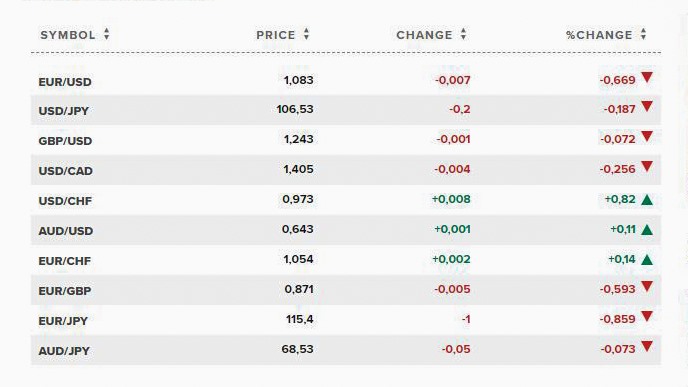688x387 pixels.
Task: Click green up arrow for AUD/USD
Action: [647, 229]
